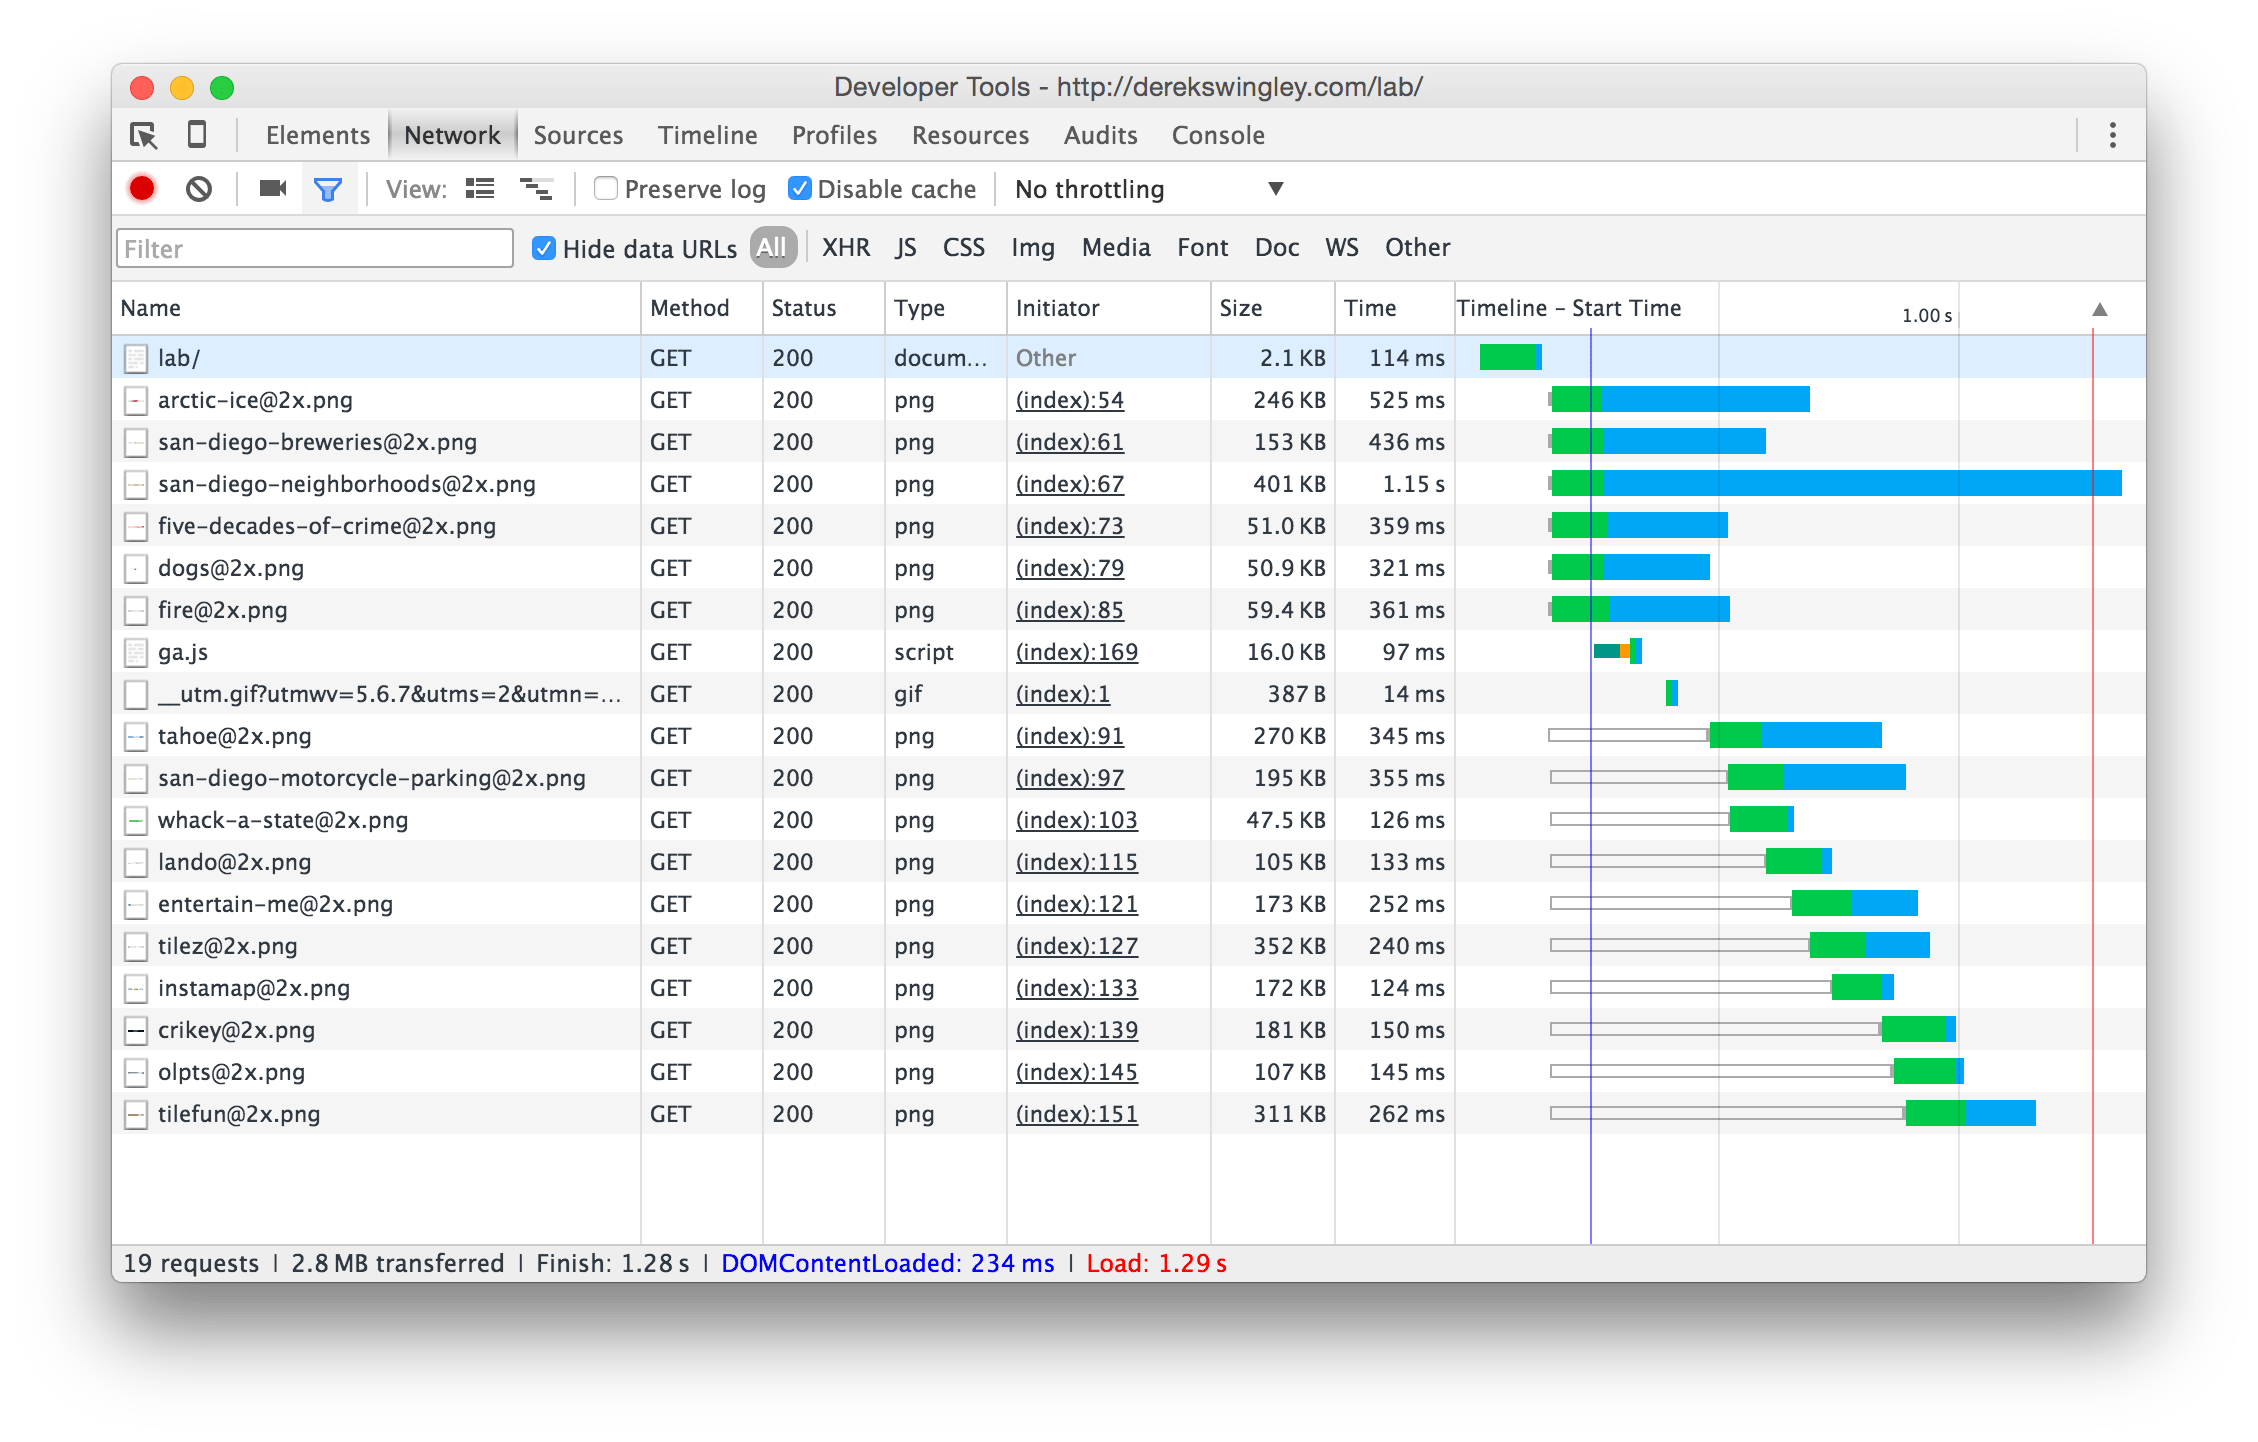Open the three-dot DevTools menu
This screenshot has width=2258, height=1442.
(x=2112, y=135)
